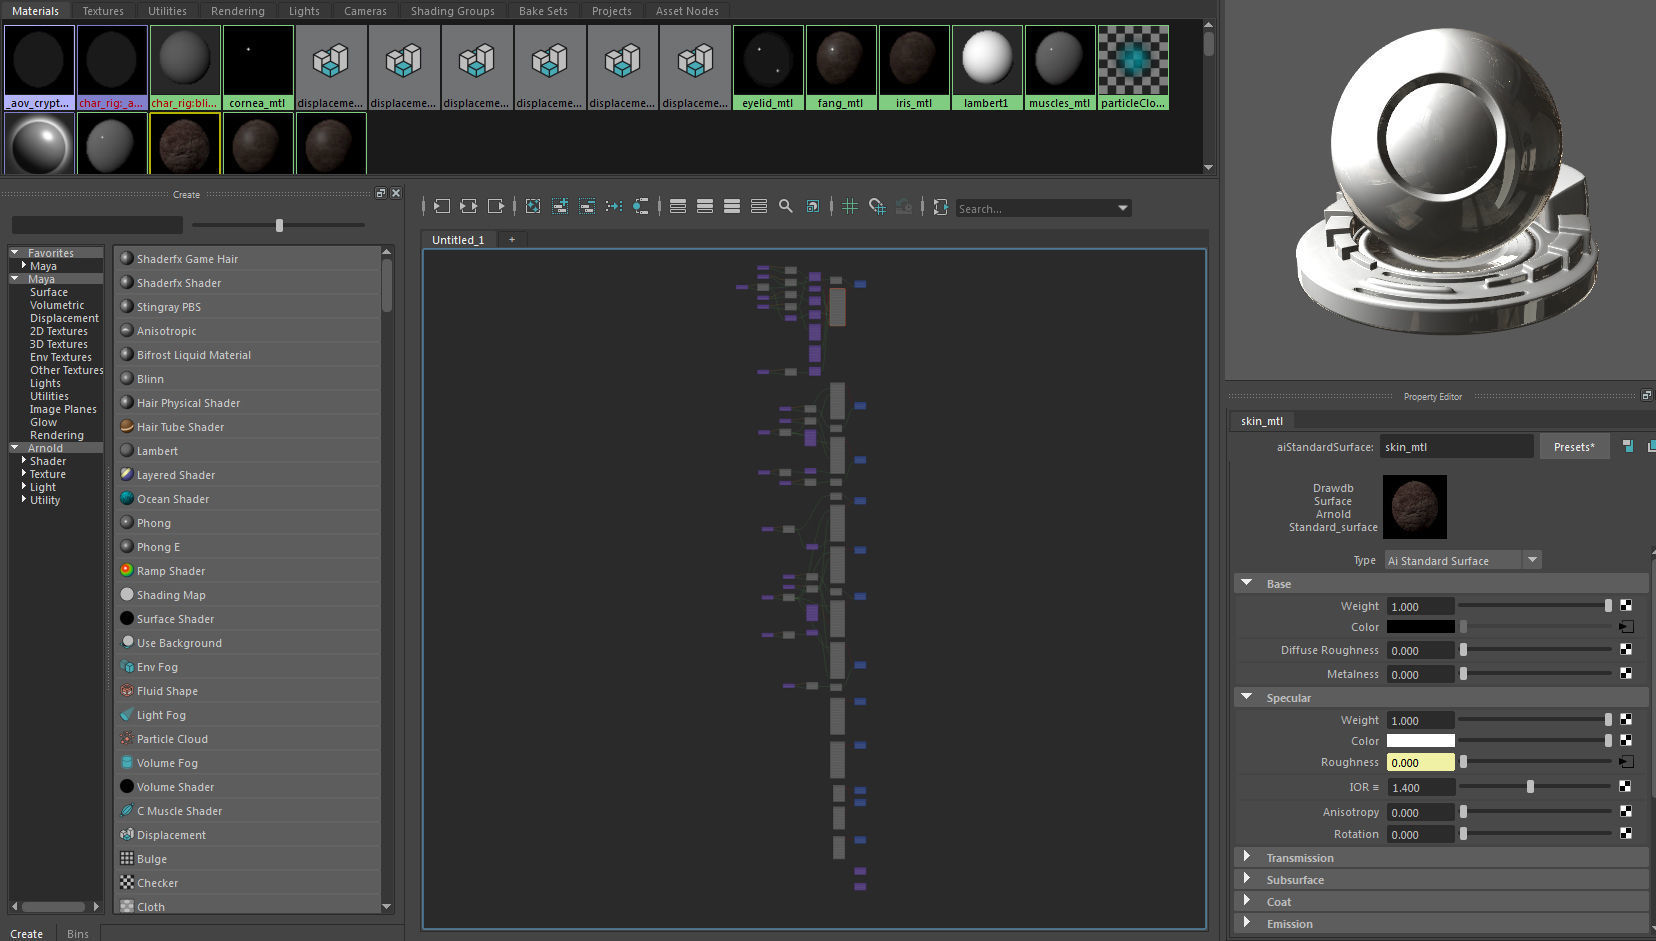Select the 2D Textures category
This screenshot has height=941, width=1656.
tap(59, 331)
